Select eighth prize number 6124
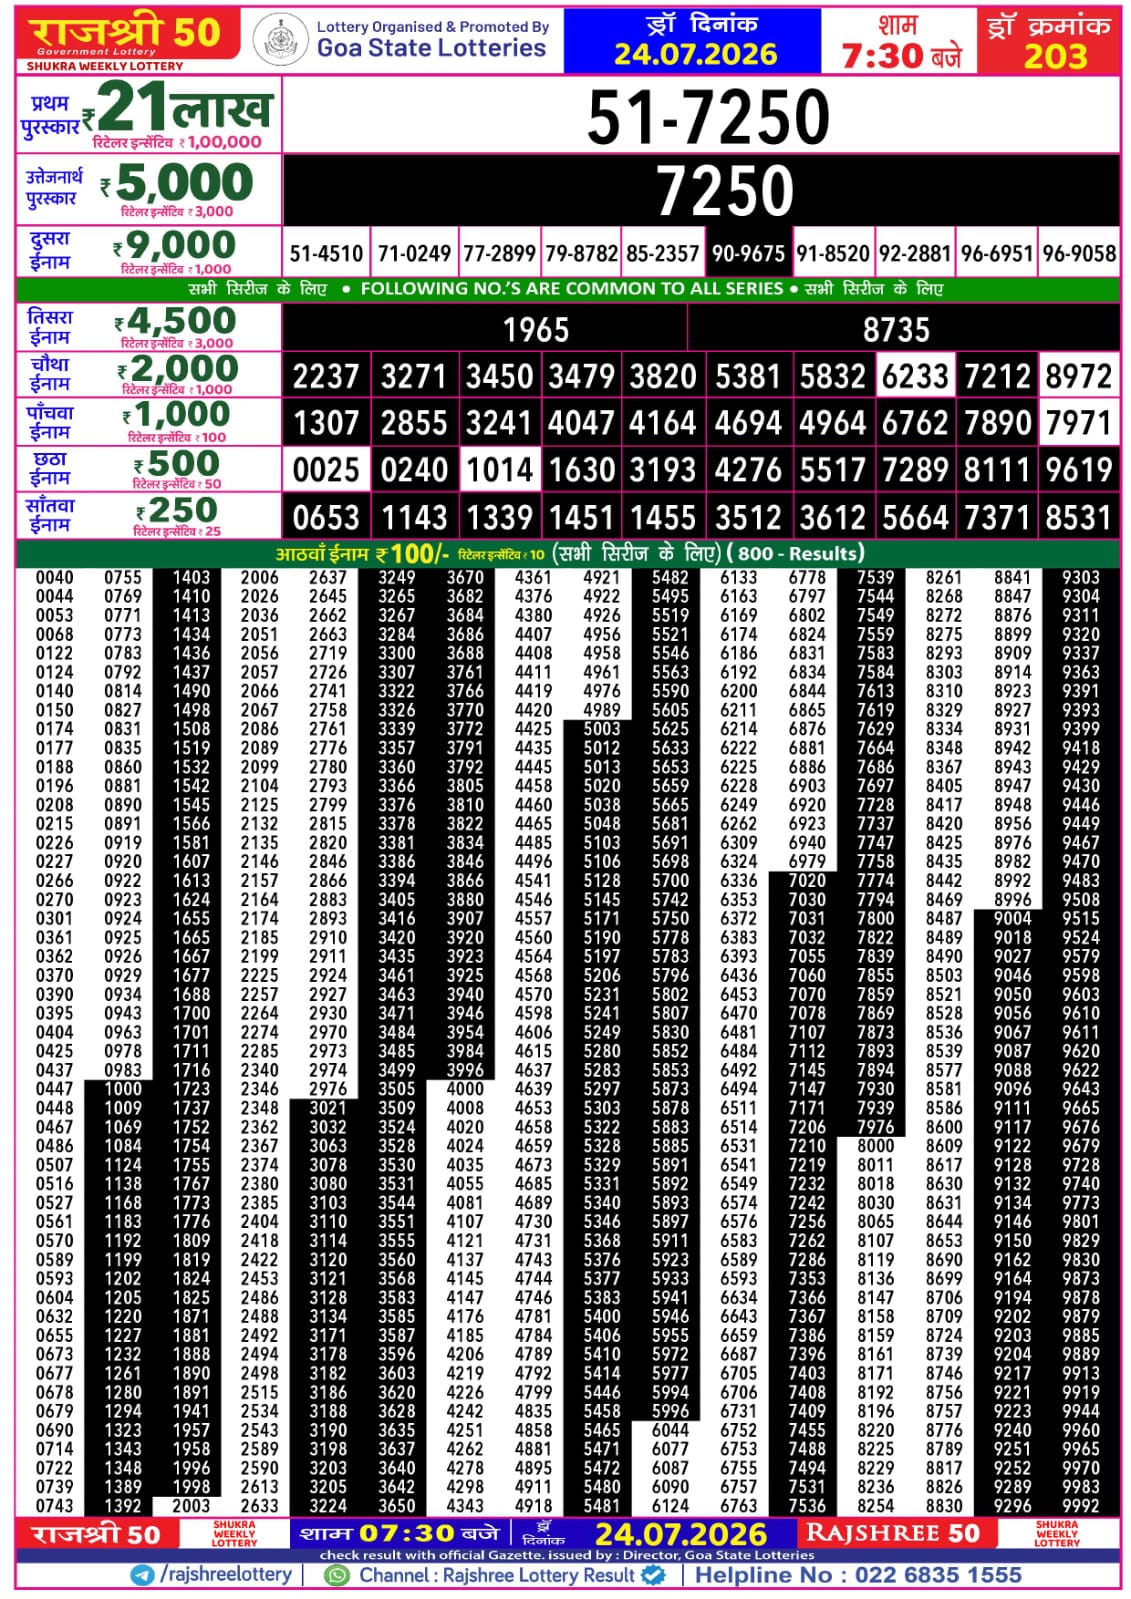Viewport: 1131px width, 1599px height. point(670,1506)
